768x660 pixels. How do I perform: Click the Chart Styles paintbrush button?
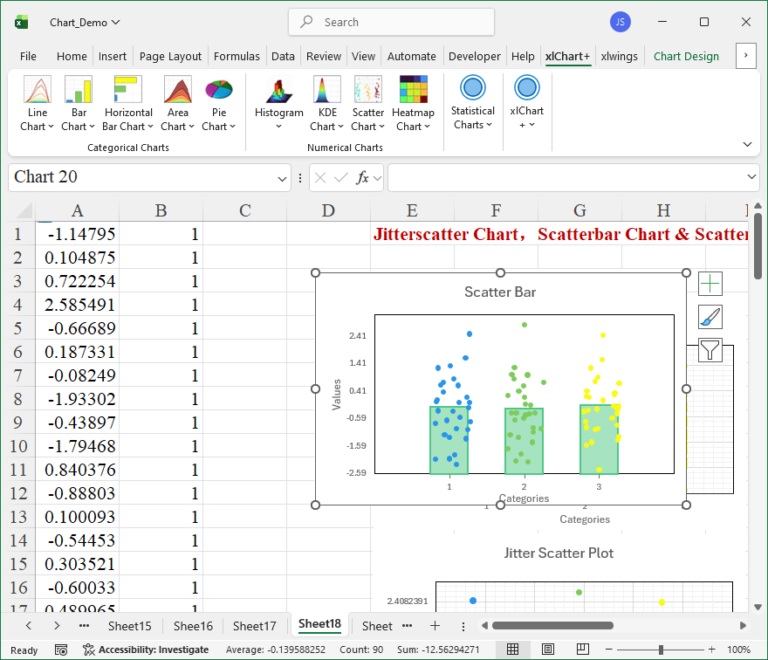pyautogui.click(x=710, y=317)
